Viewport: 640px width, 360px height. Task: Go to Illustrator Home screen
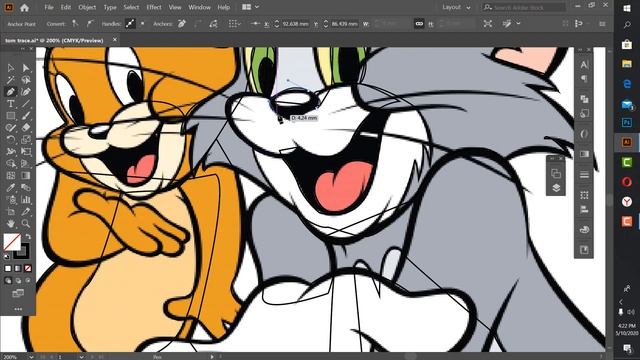pyautogui.click(x=24, y=7)
